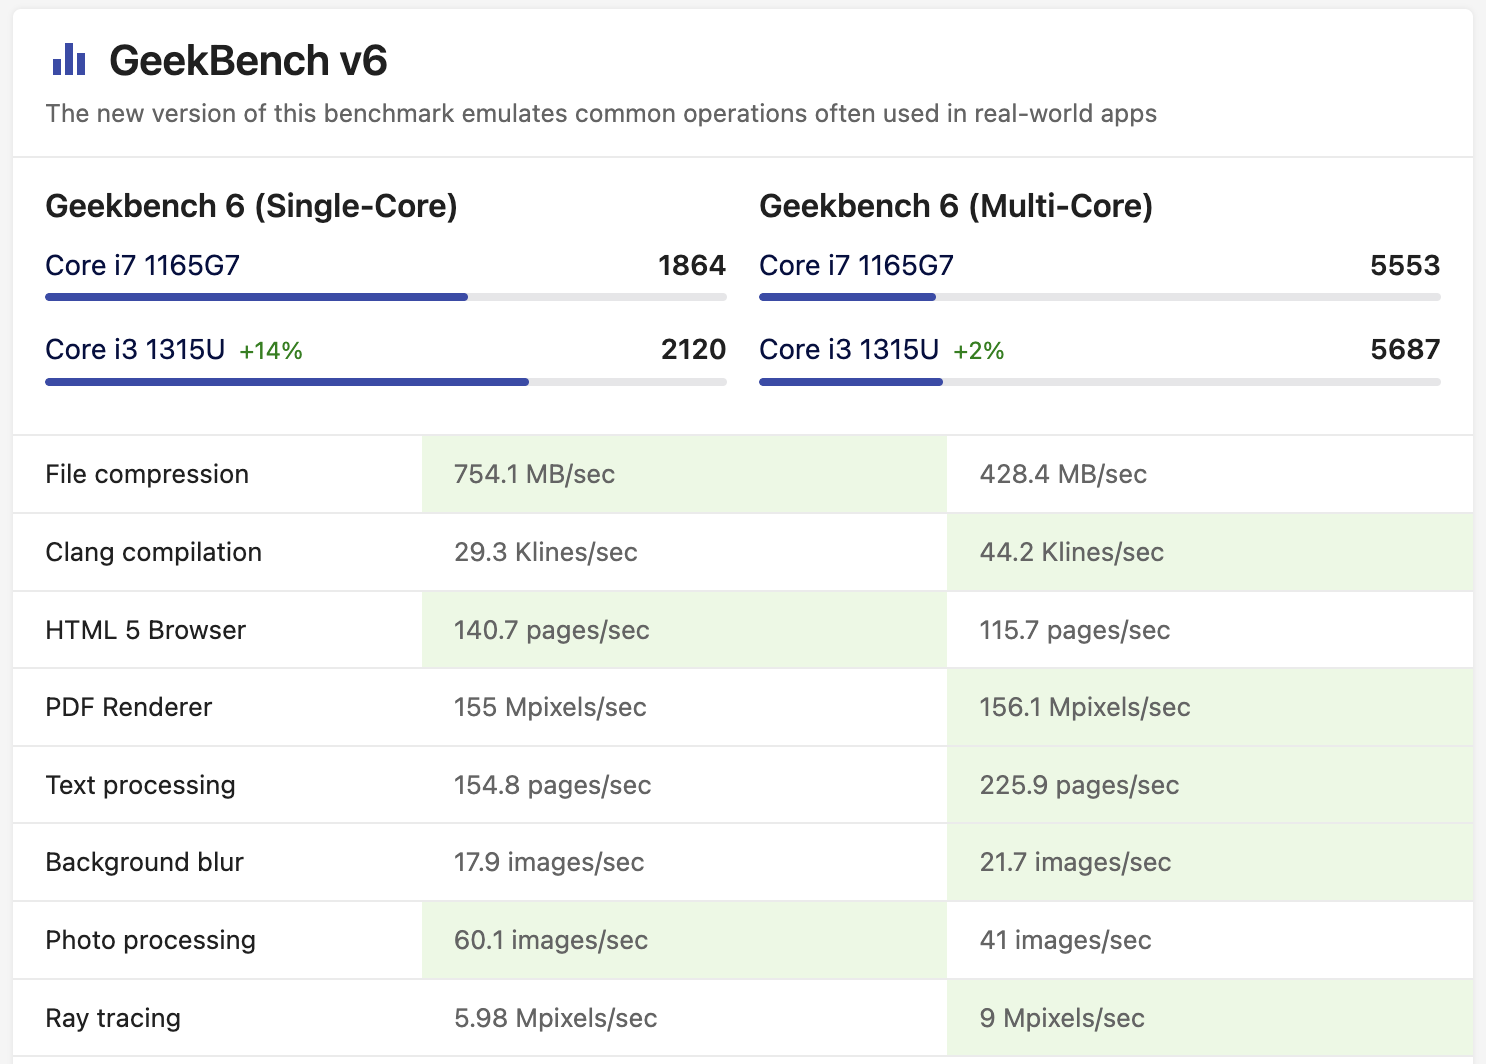Click the 60.1 images/sec cell

(684, 940)
